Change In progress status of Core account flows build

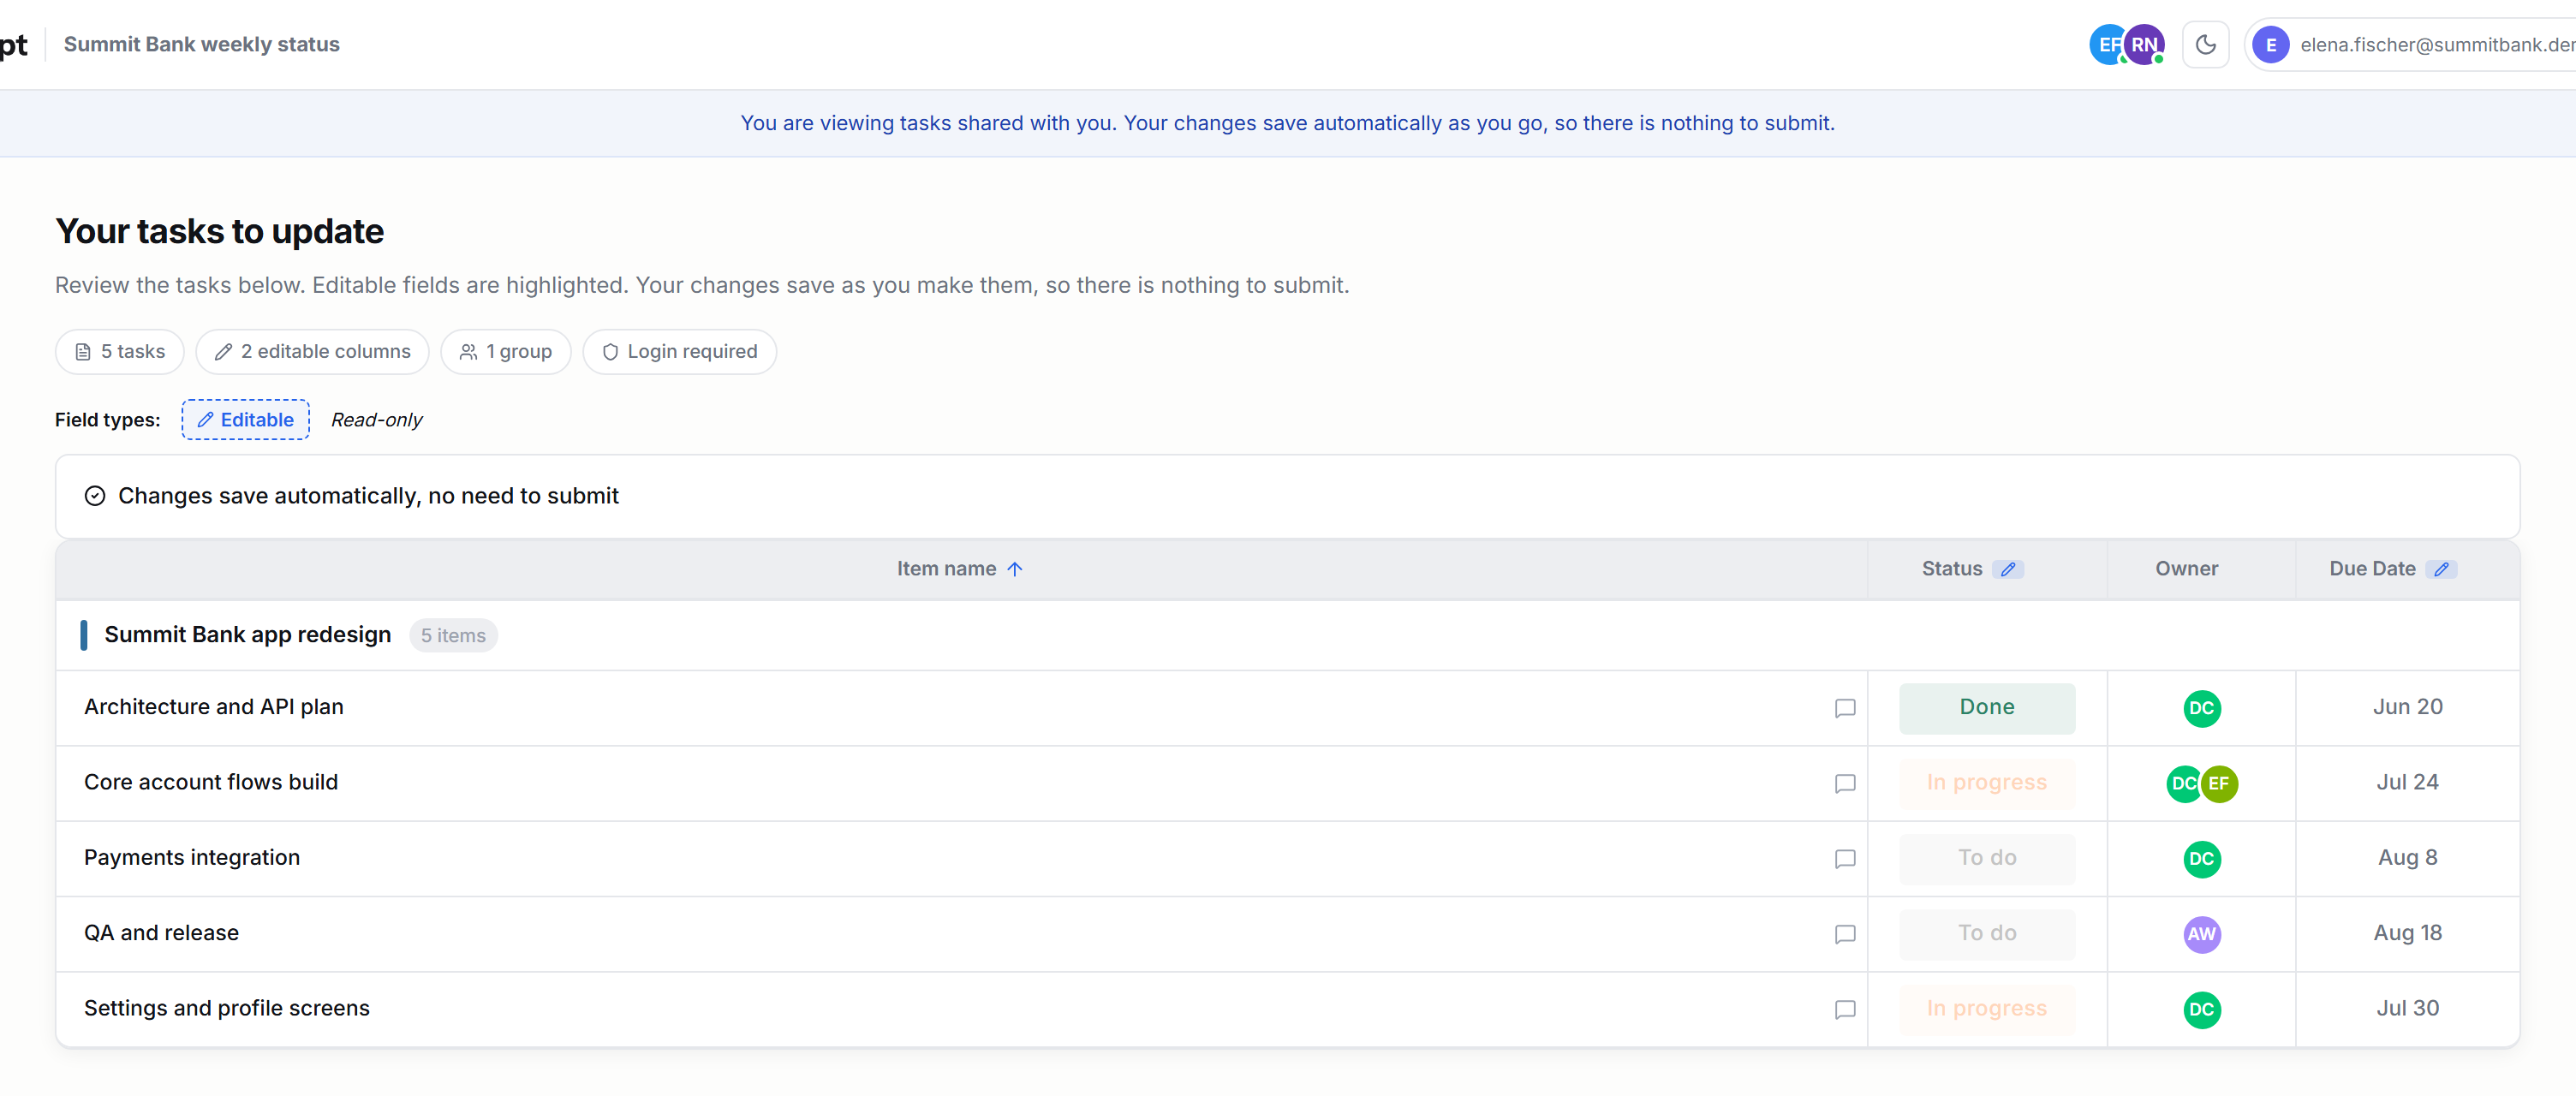point(1987,783)
